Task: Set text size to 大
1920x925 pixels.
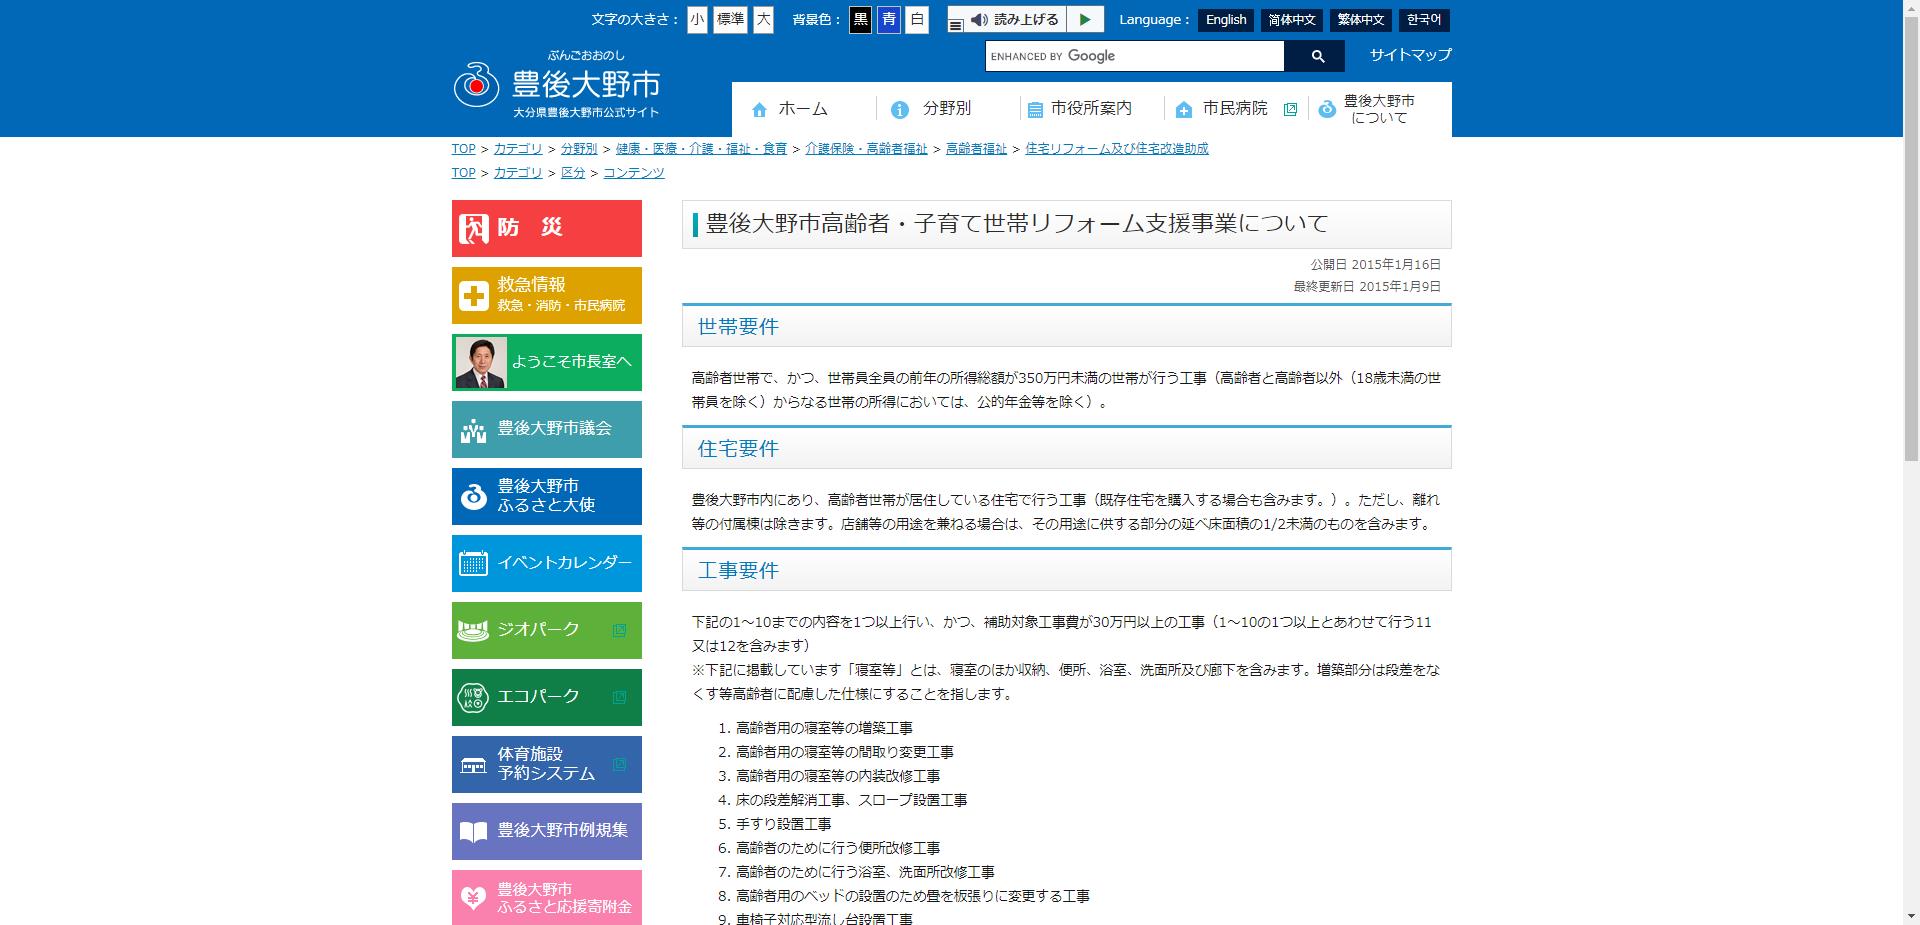Action: coord(763,19)
